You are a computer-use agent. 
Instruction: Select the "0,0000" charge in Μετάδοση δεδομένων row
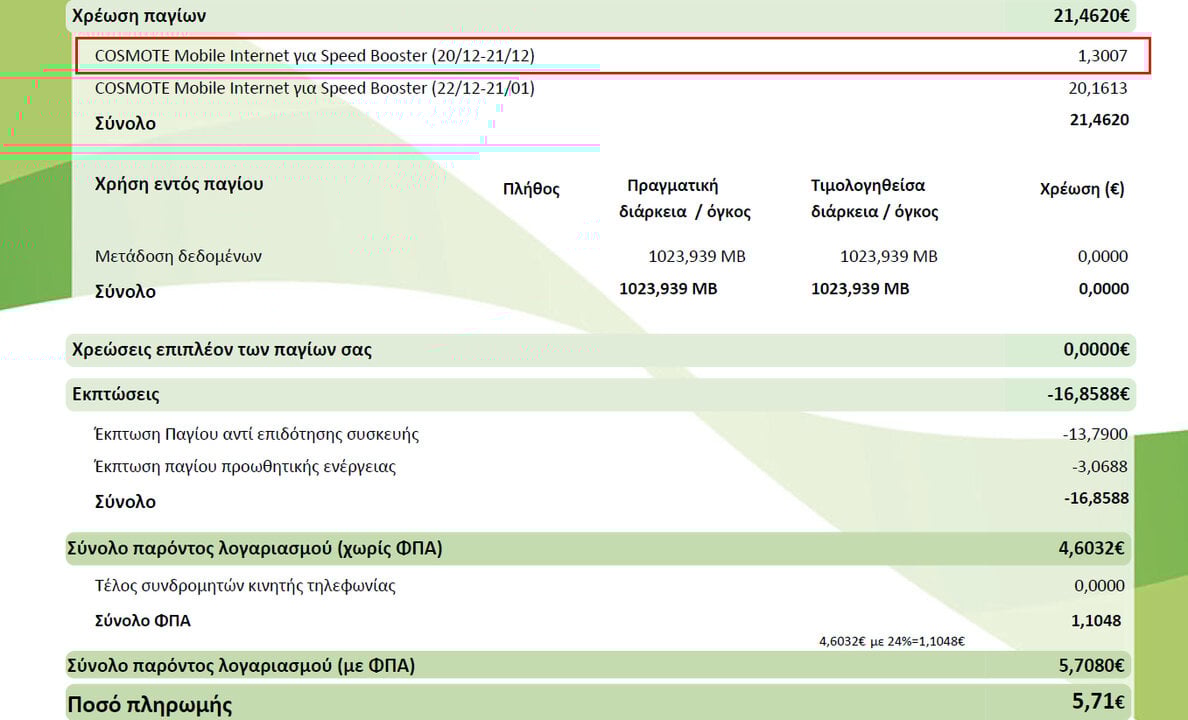pyautogui.click(x=1103, y=256)
